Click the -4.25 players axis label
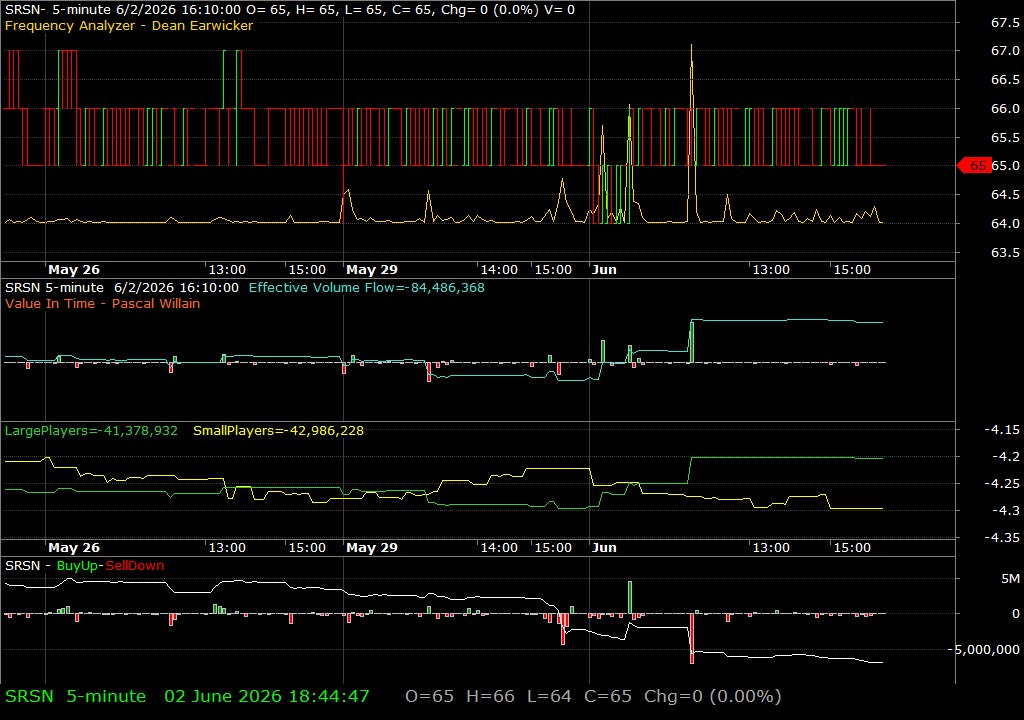This screenshot has width=1024, height=720. click(x=1002, y=483)
